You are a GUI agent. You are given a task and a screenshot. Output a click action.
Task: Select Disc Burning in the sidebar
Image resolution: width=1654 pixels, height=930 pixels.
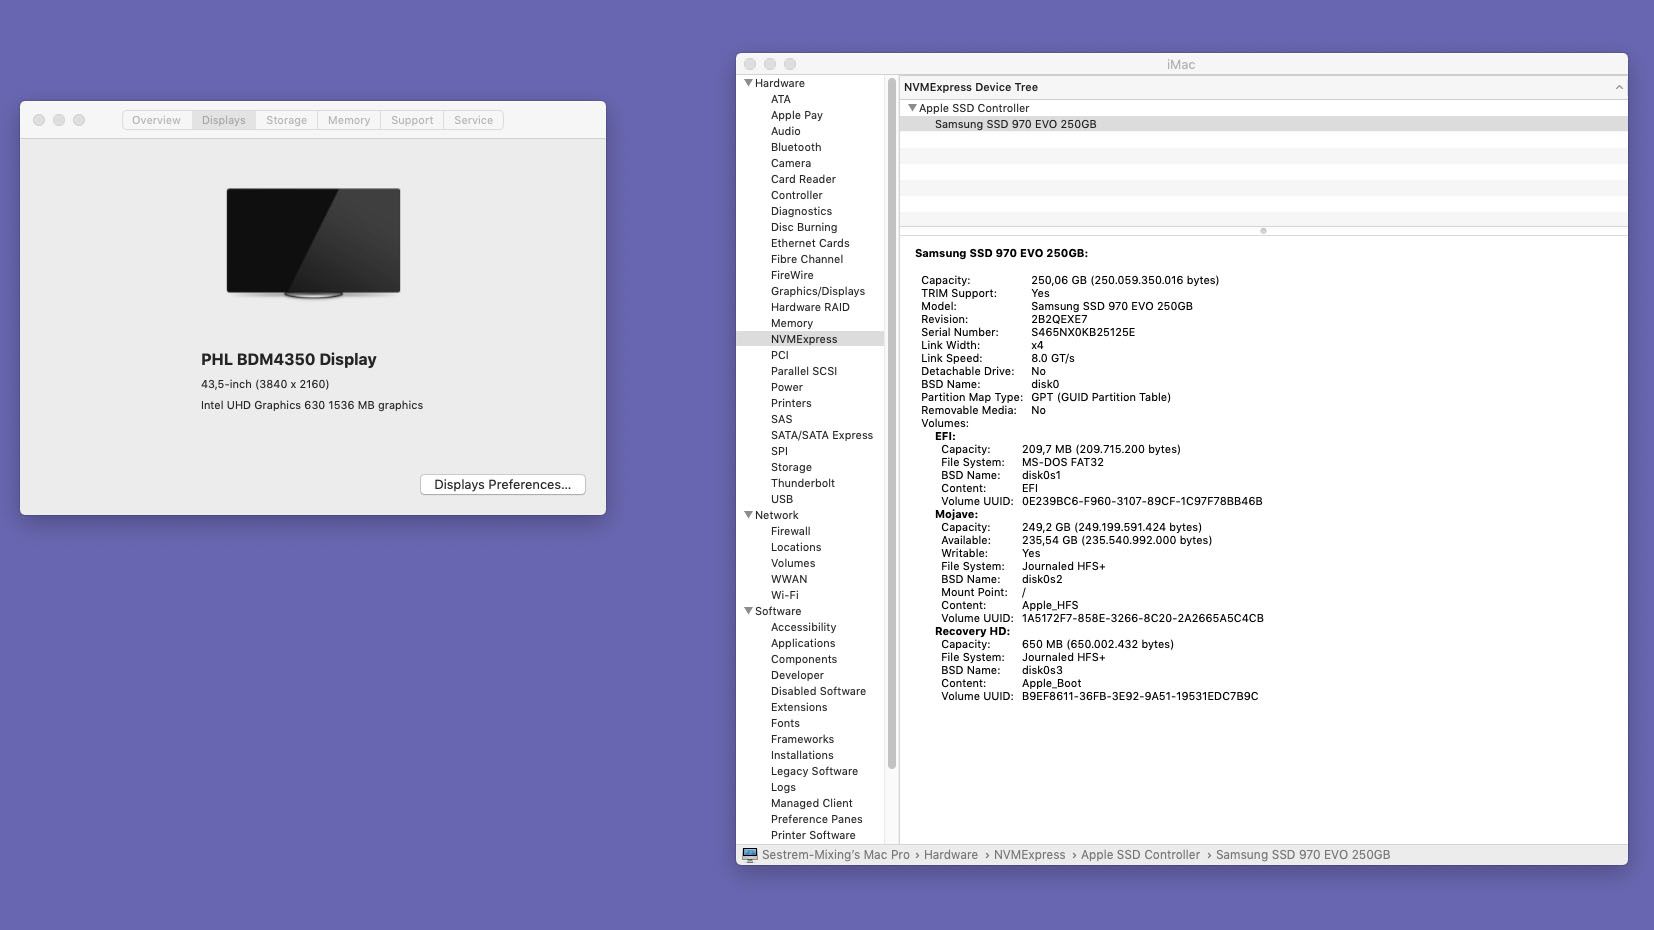pos(804,227)
